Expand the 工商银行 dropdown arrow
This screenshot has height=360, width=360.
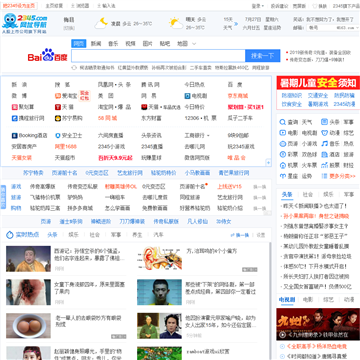pos(208,136)
